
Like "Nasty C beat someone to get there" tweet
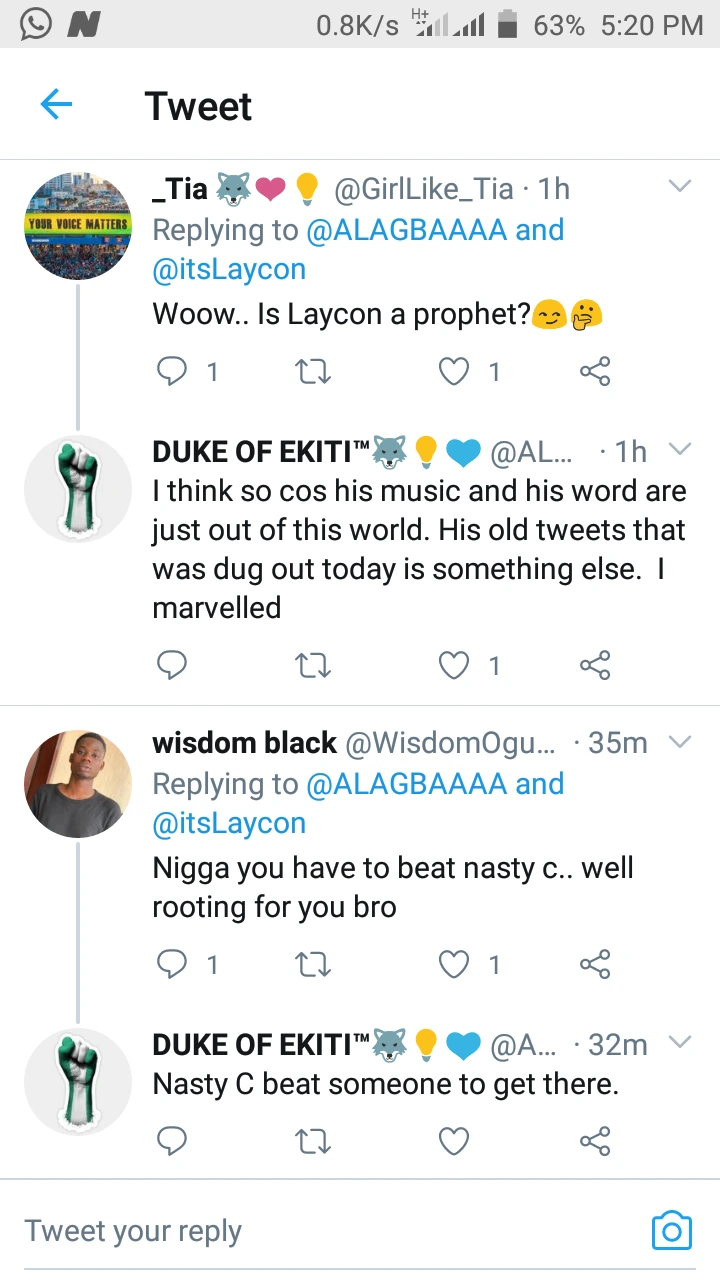tap(455, 1140)
